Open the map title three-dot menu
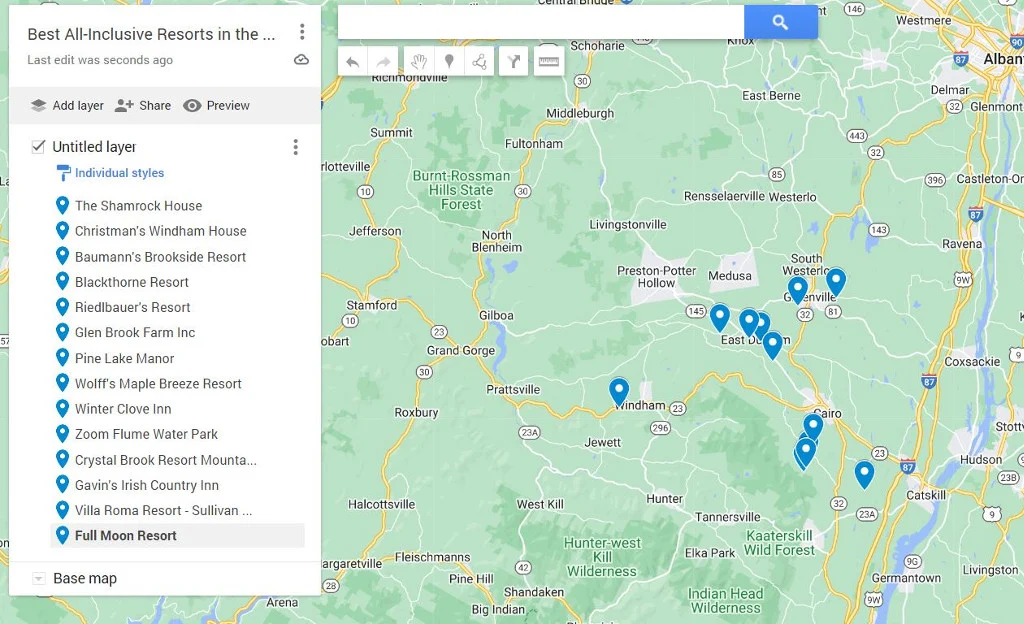 302,33
